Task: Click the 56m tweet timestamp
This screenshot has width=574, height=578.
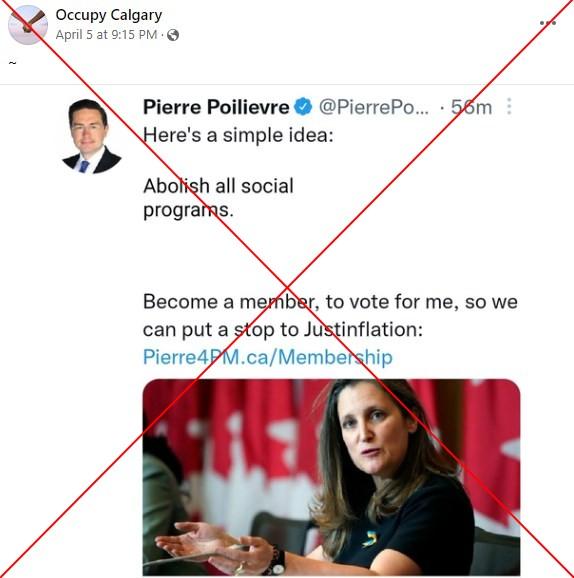Action: click(x=472, y=108)
